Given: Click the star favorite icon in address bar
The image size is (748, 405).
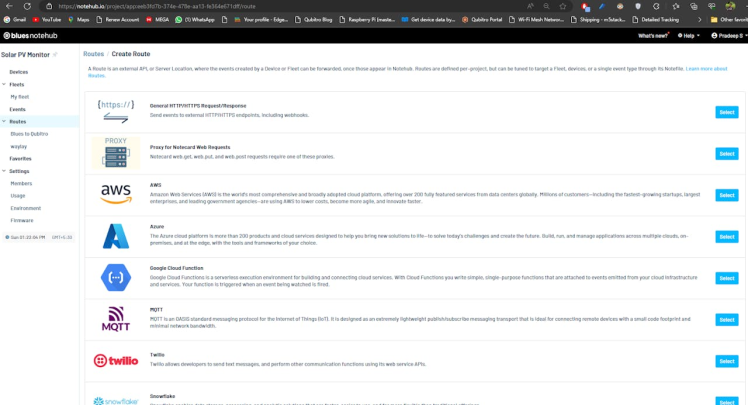Looking at the screenshot, I should (563, 6).
